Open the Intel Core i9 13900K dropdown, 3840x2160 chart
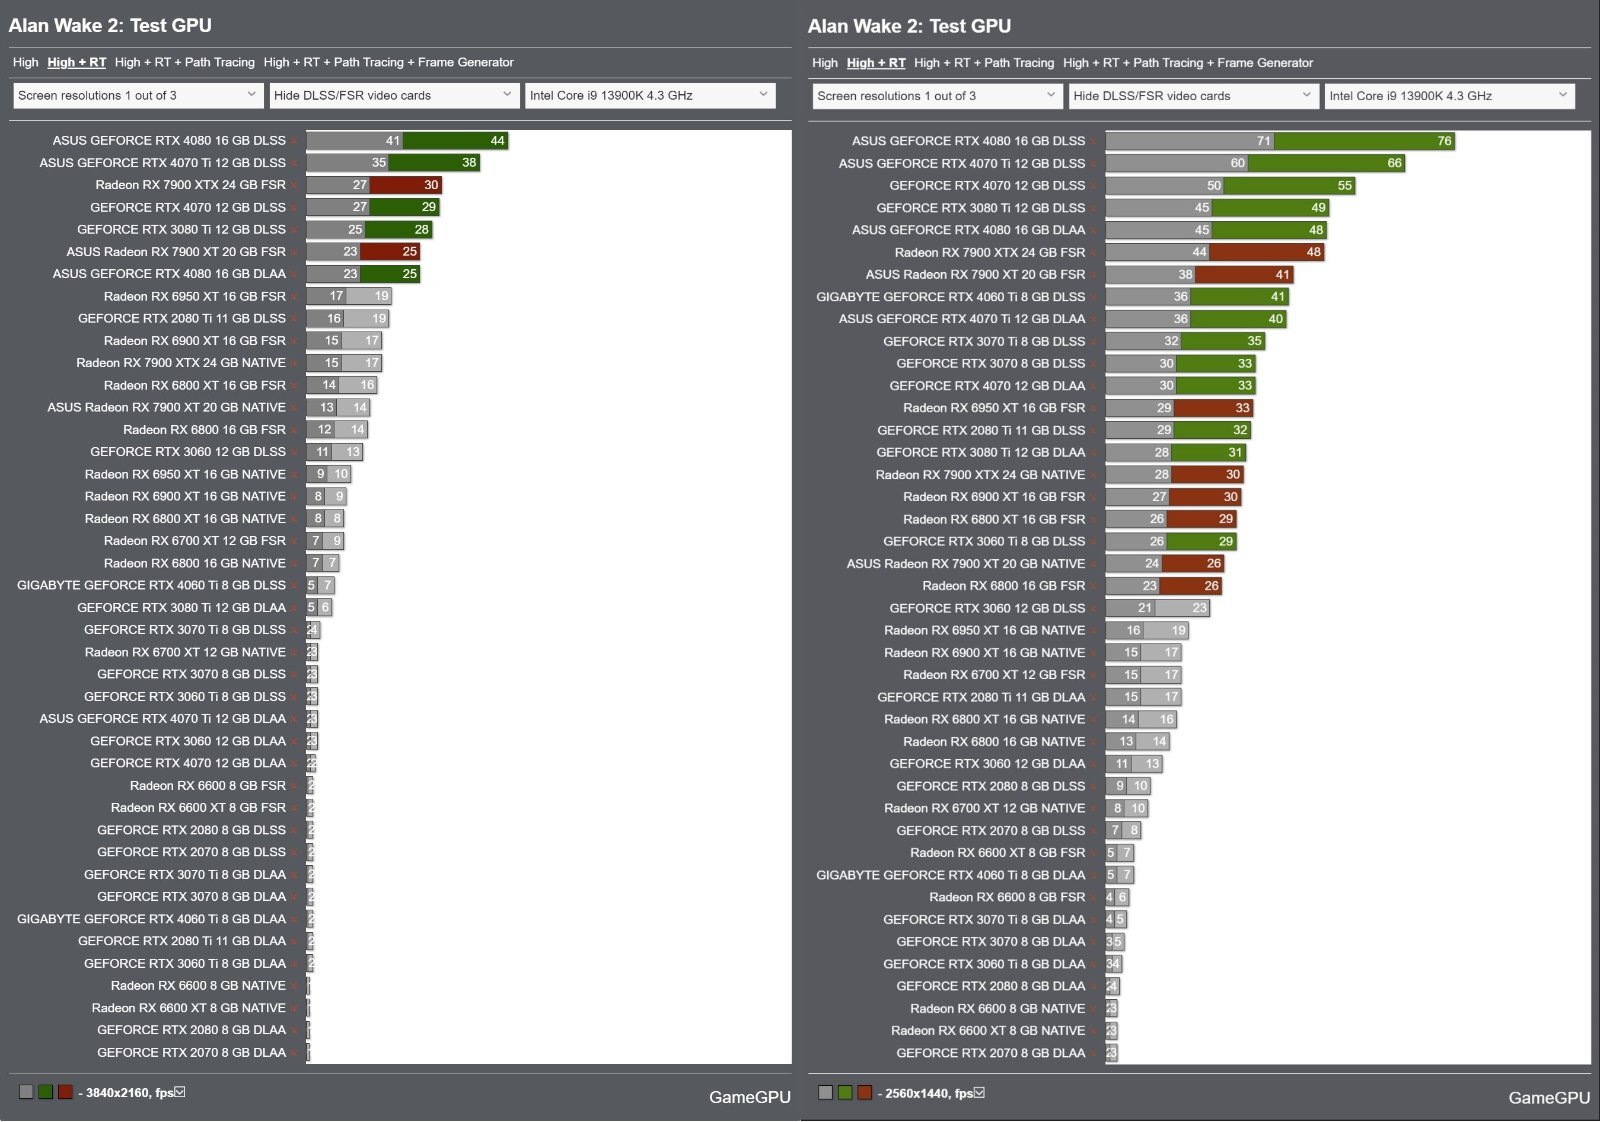Viewport: 1600px width, 1122px height. coord(650,95)
